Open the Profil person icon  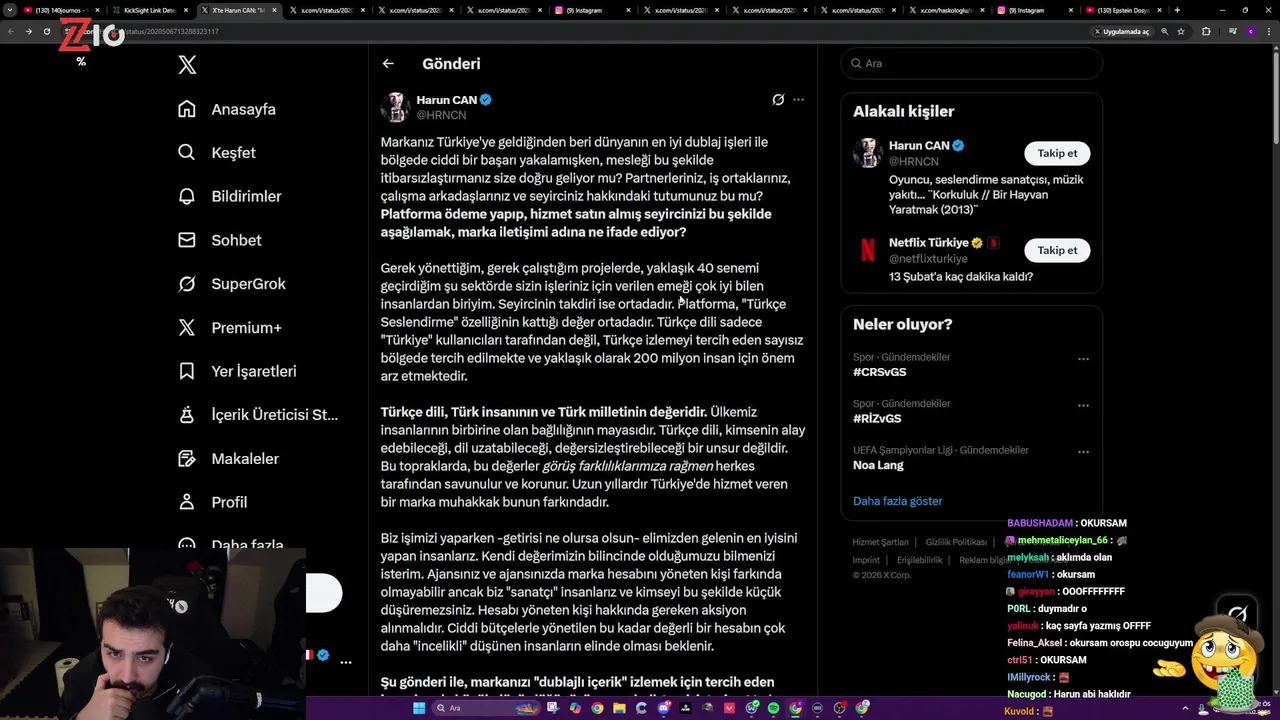tap(187, 502)
